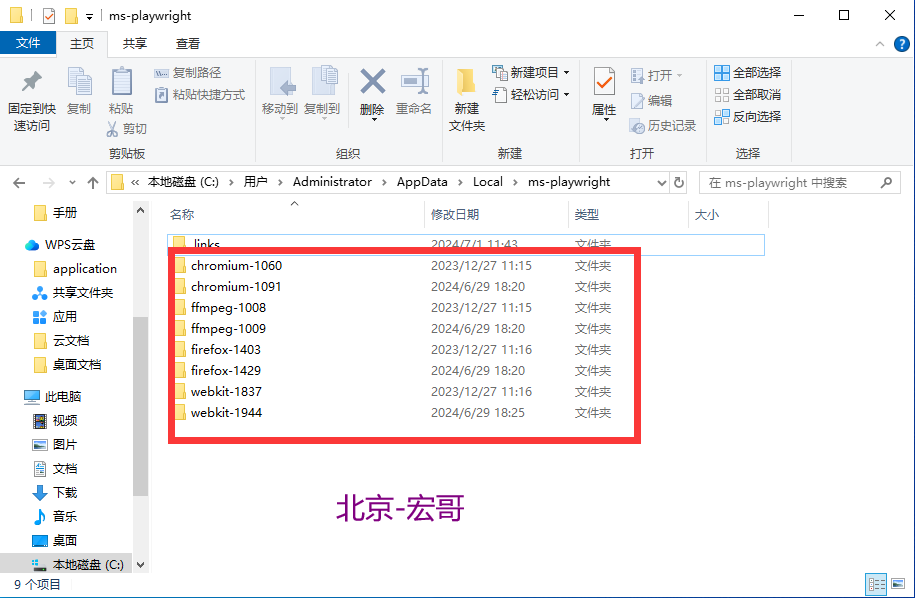Click navigation pane scroll down arrow
Image resolution: width=915 pixels, height=598 pixels.
[x=140, y=565]
